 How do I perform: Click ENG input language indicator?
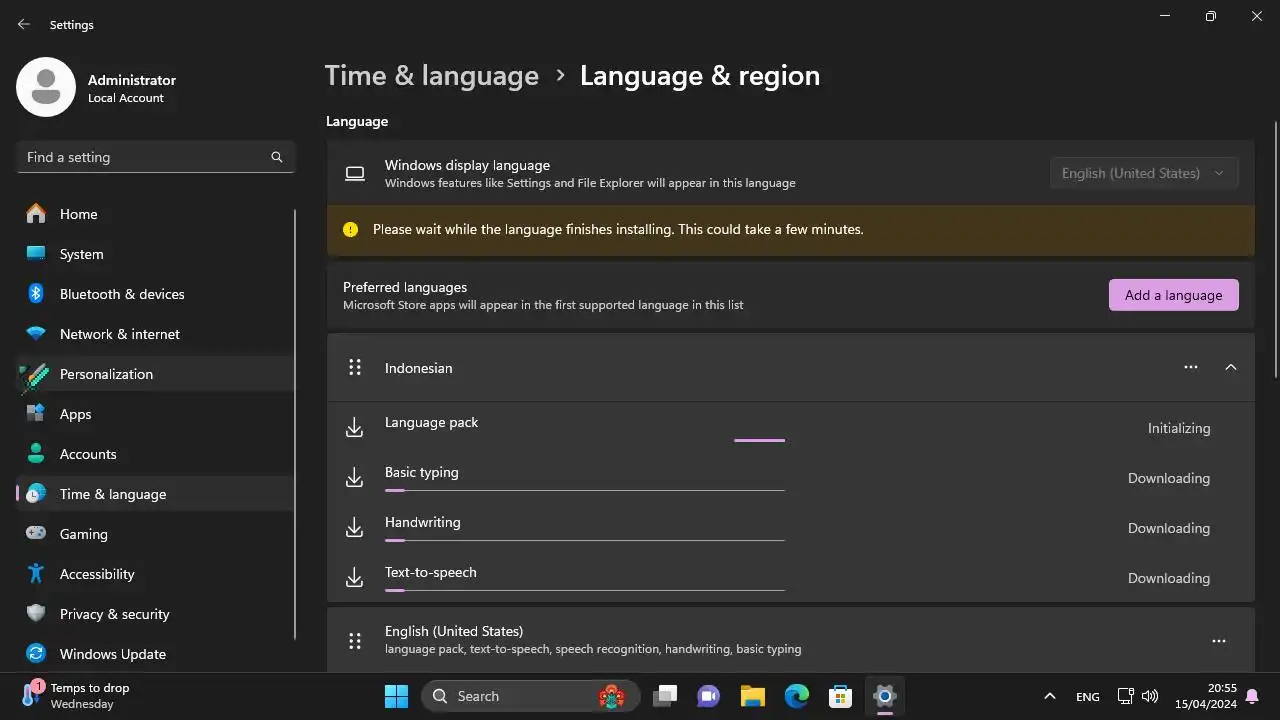(x=1088, y=696)
